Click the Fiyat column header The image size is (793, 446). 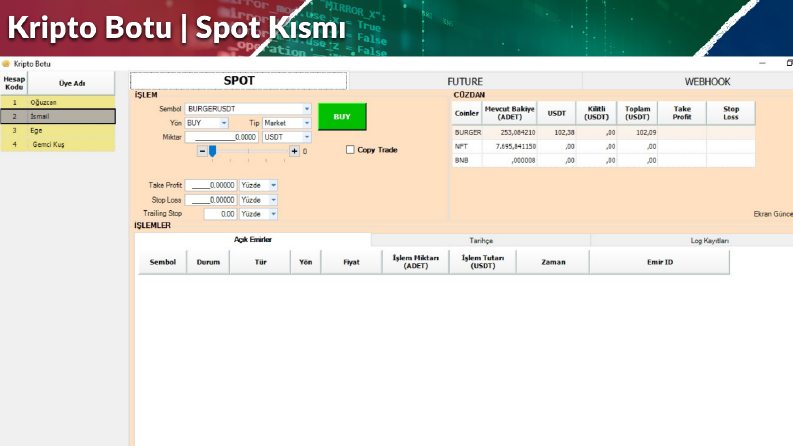pyautogui.click(x=351, y=262)
